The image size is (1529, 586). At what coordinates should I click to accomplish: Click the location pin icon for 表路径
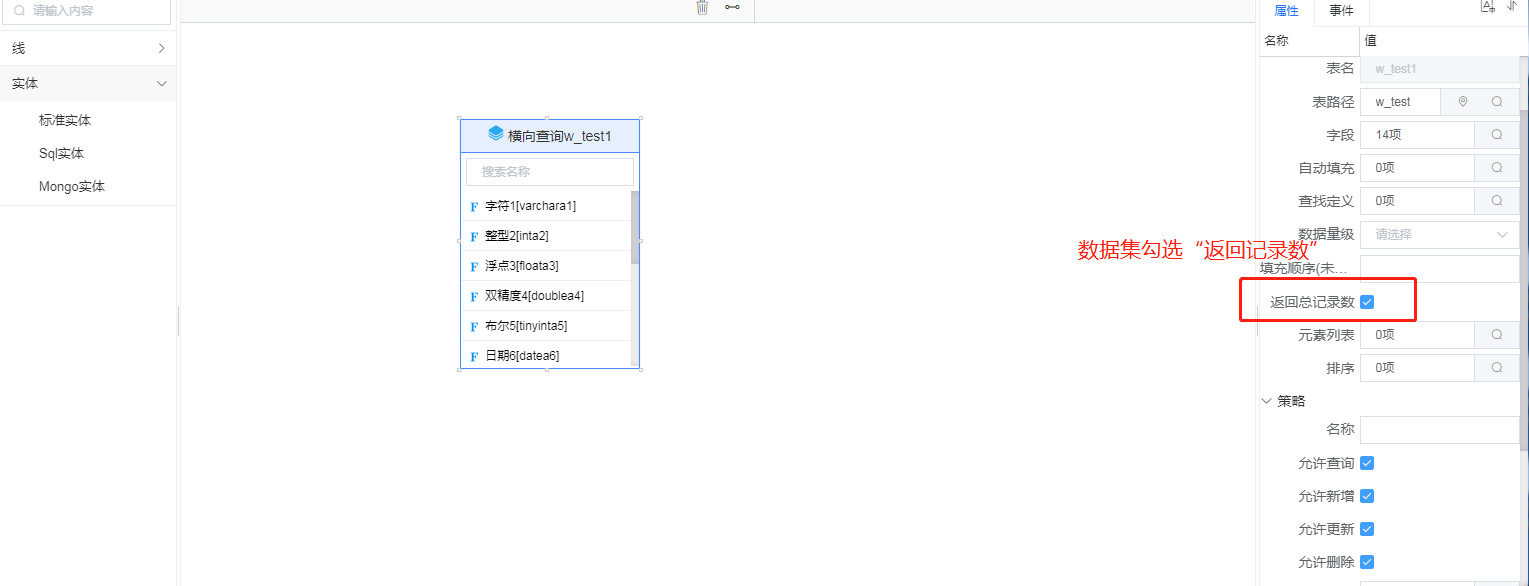1463,102
